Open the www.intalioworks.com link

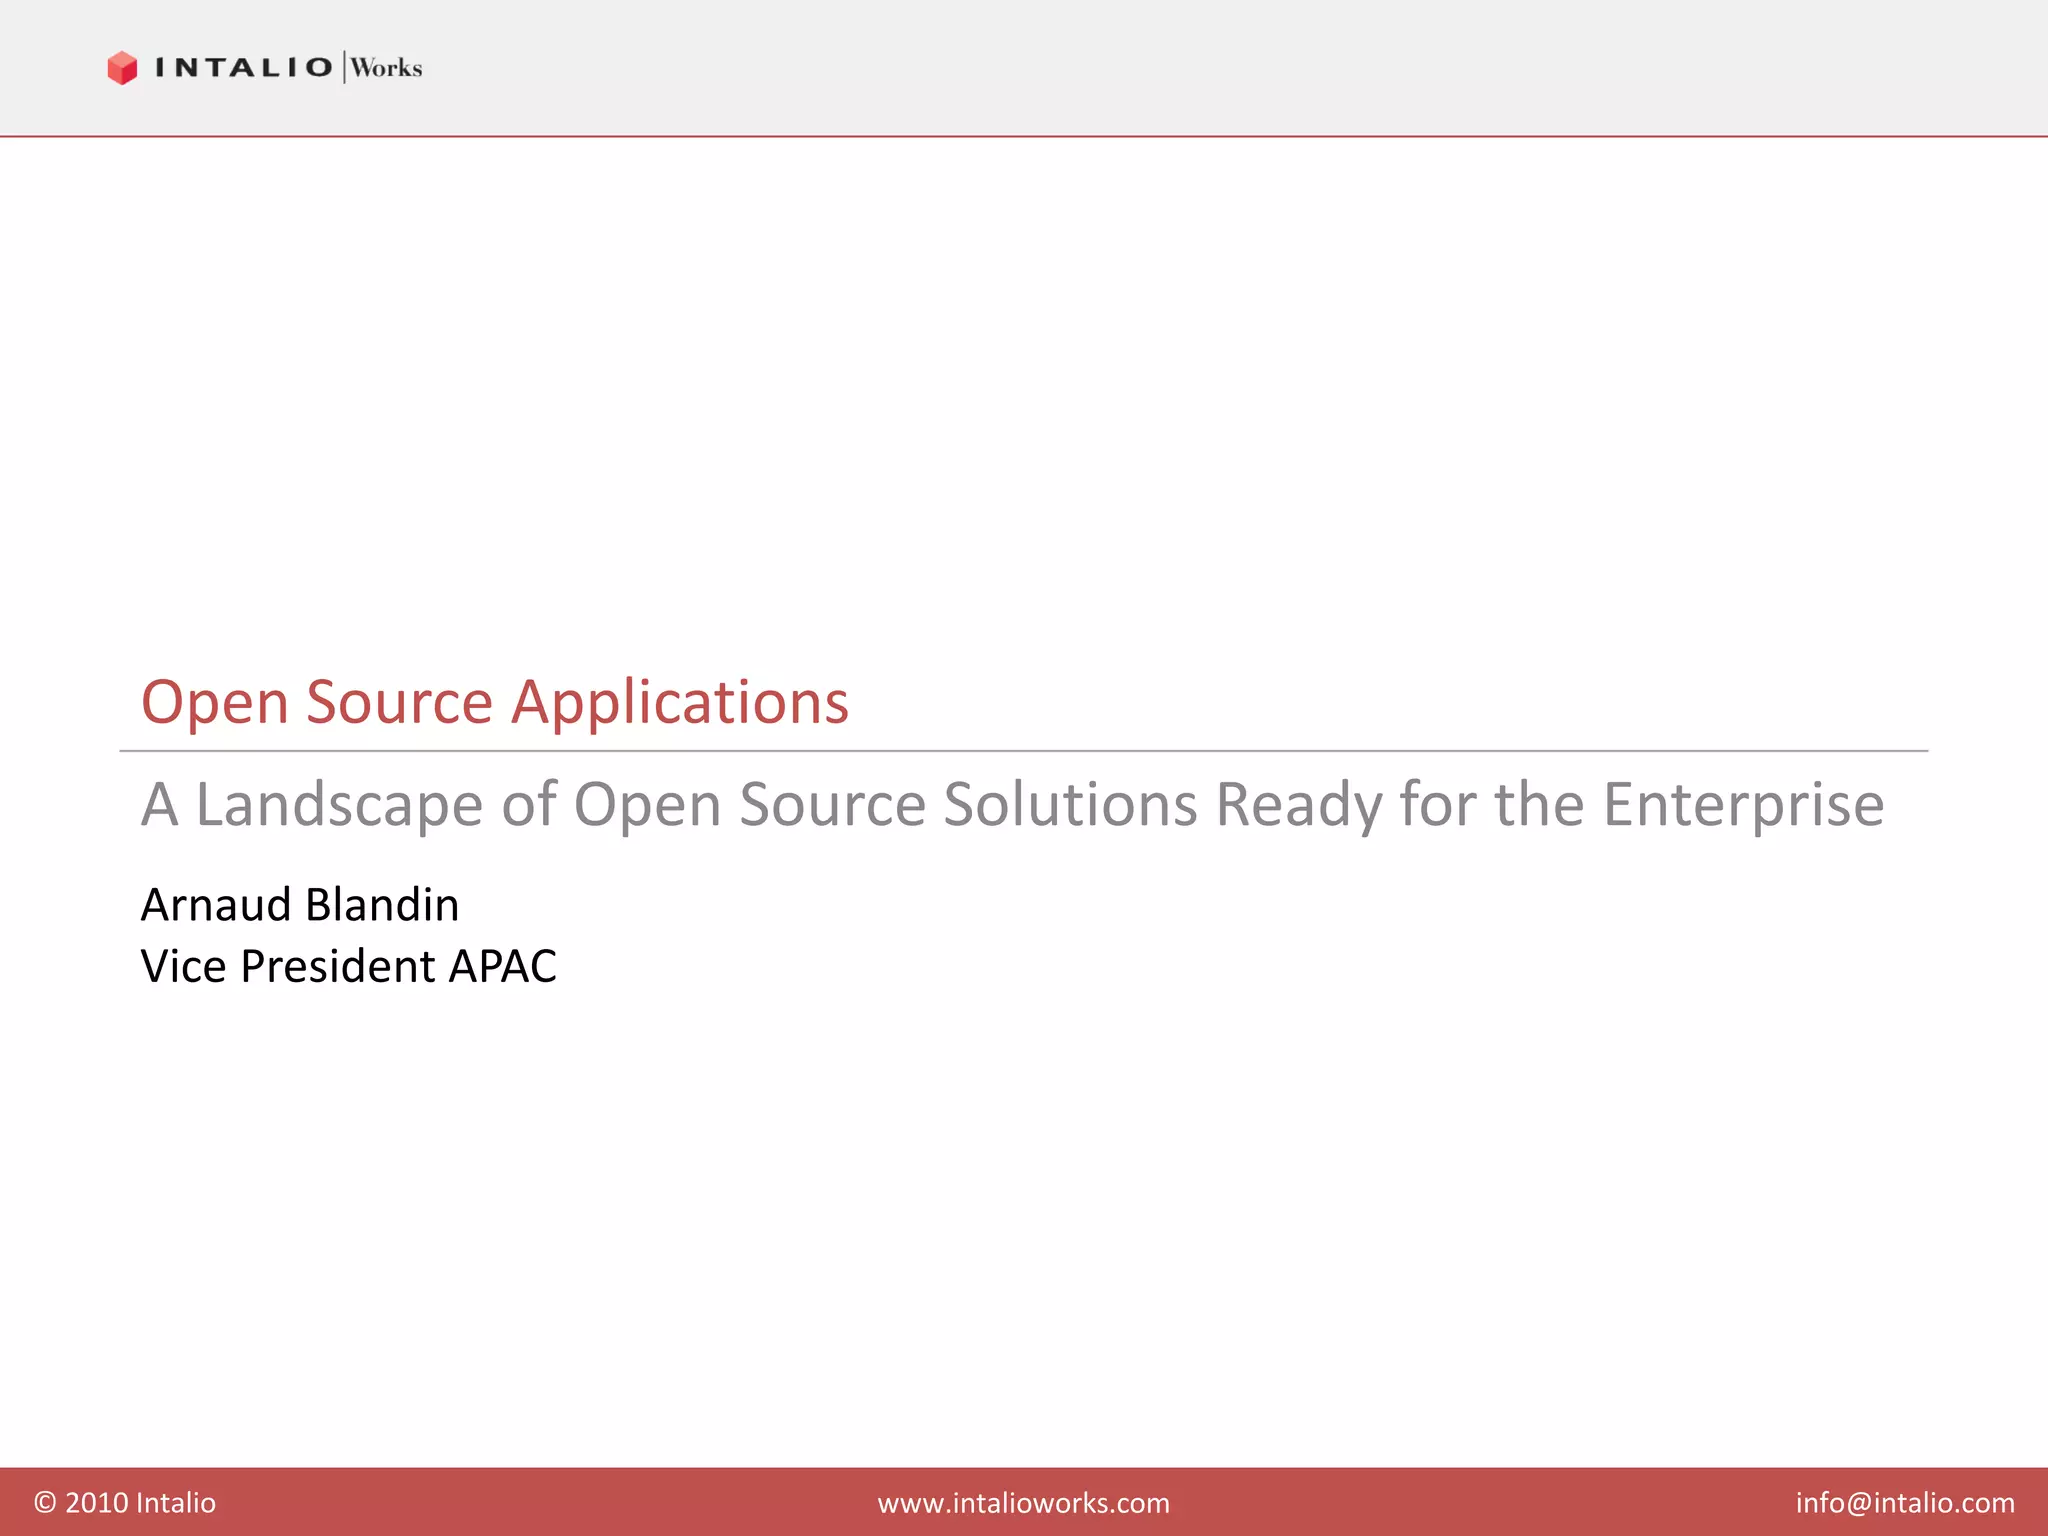click(x=1023, y=1502)
